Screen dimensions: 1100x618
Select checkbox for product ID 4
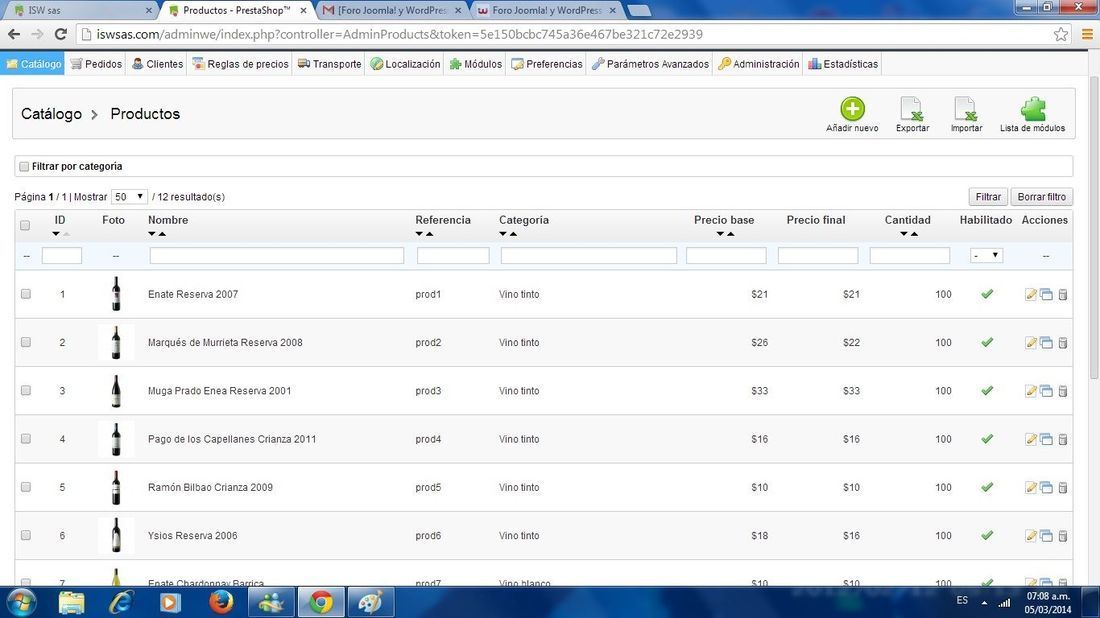26,438
